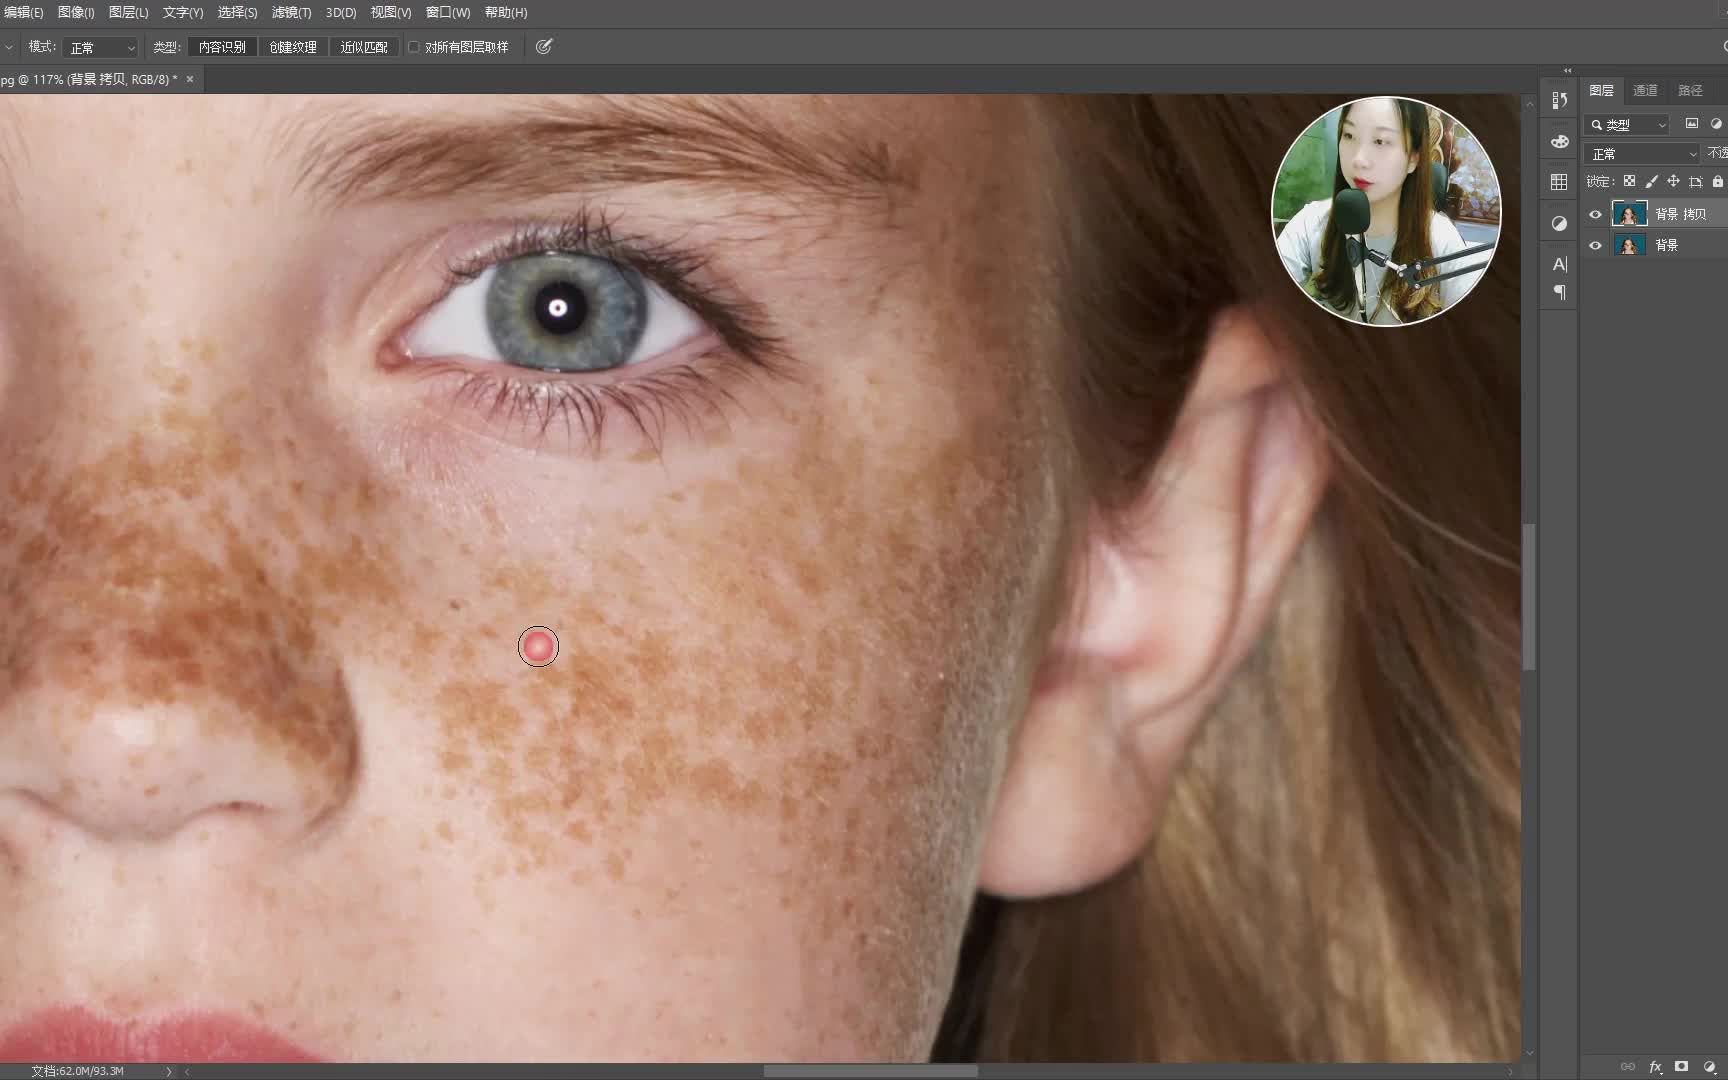
Task: Click the horizontal canvas scrollbar thumb
Action: tap(871, 1071)
